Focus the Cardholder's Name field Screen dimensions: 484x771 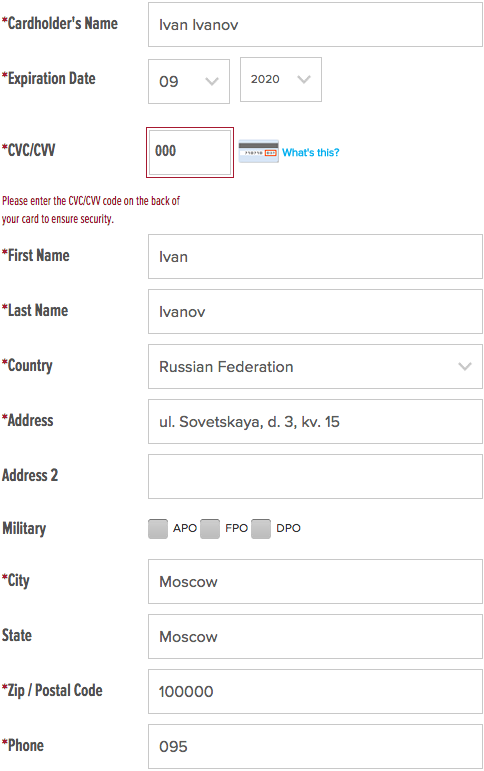coord(315,25)
